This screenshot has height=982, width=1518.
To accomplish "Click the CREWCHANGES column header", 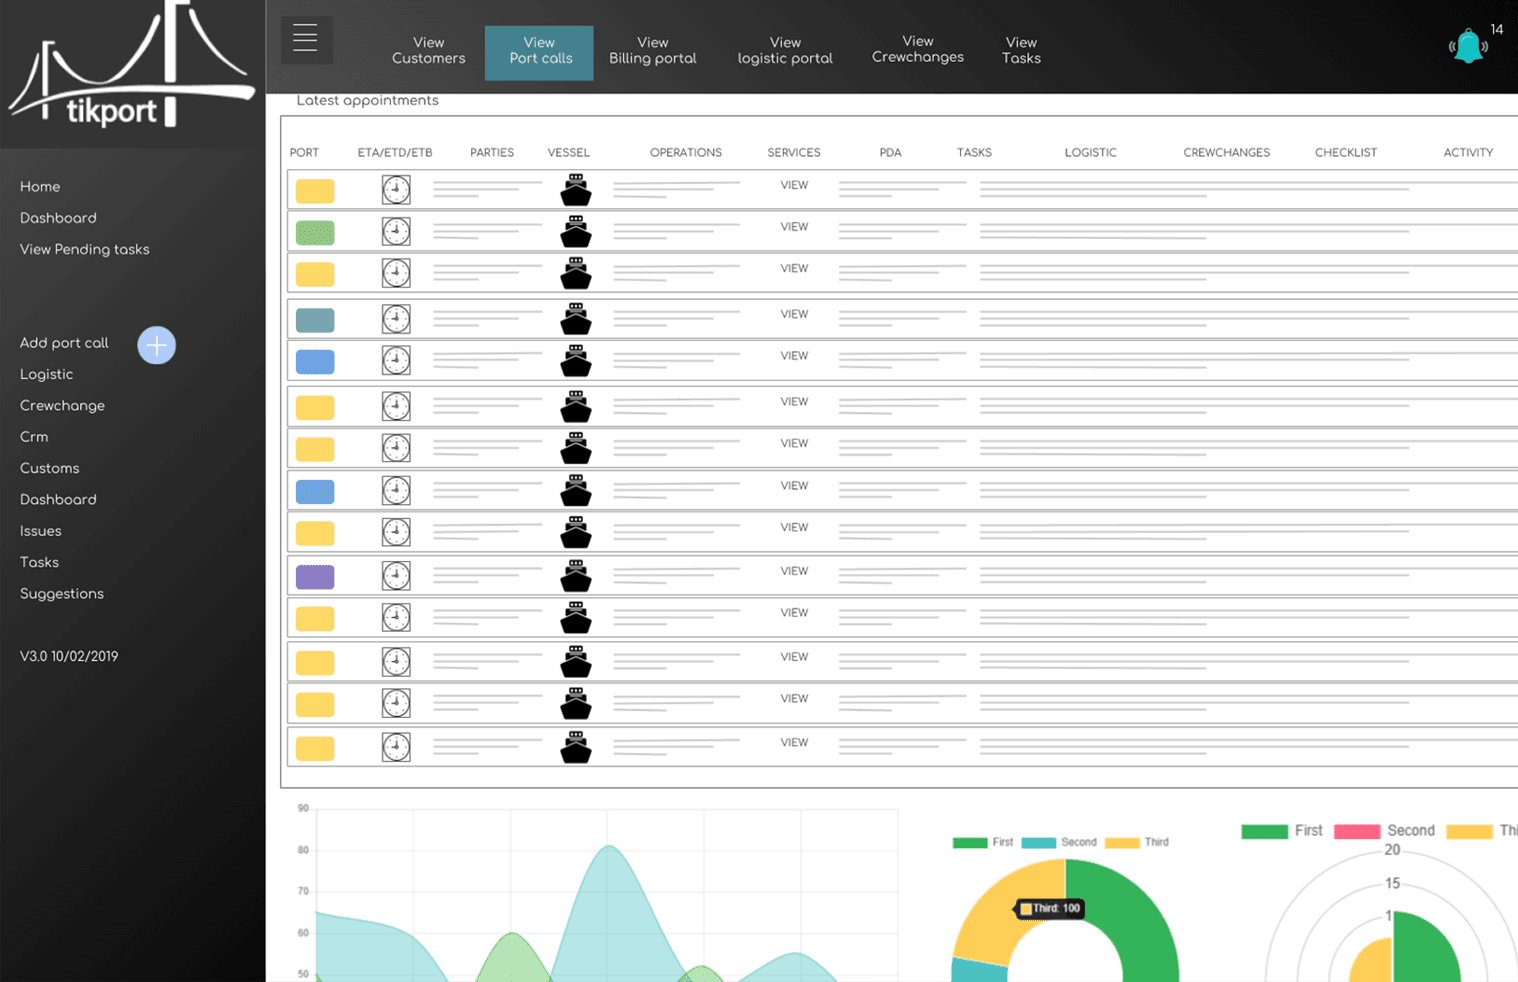I will [1226, 153].
